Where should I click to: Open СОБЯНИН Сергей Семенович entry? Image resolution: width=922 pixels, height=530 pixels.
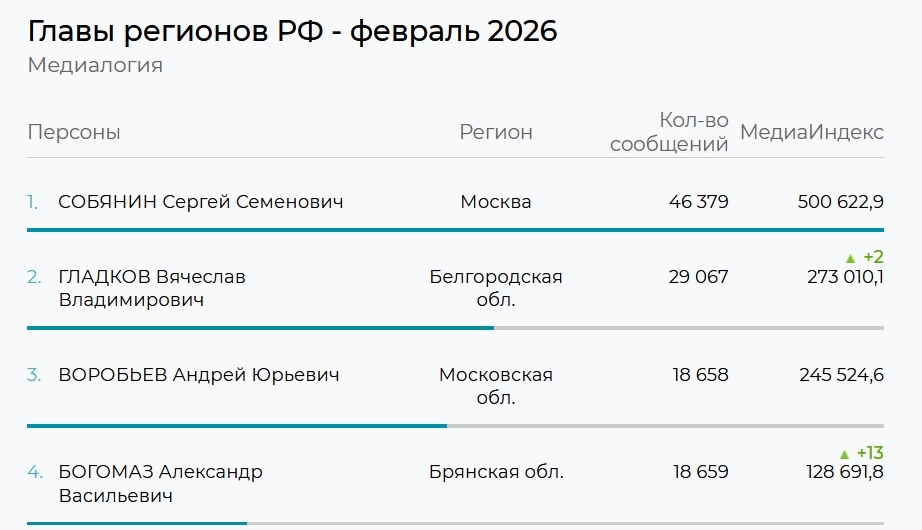(201, 202)
